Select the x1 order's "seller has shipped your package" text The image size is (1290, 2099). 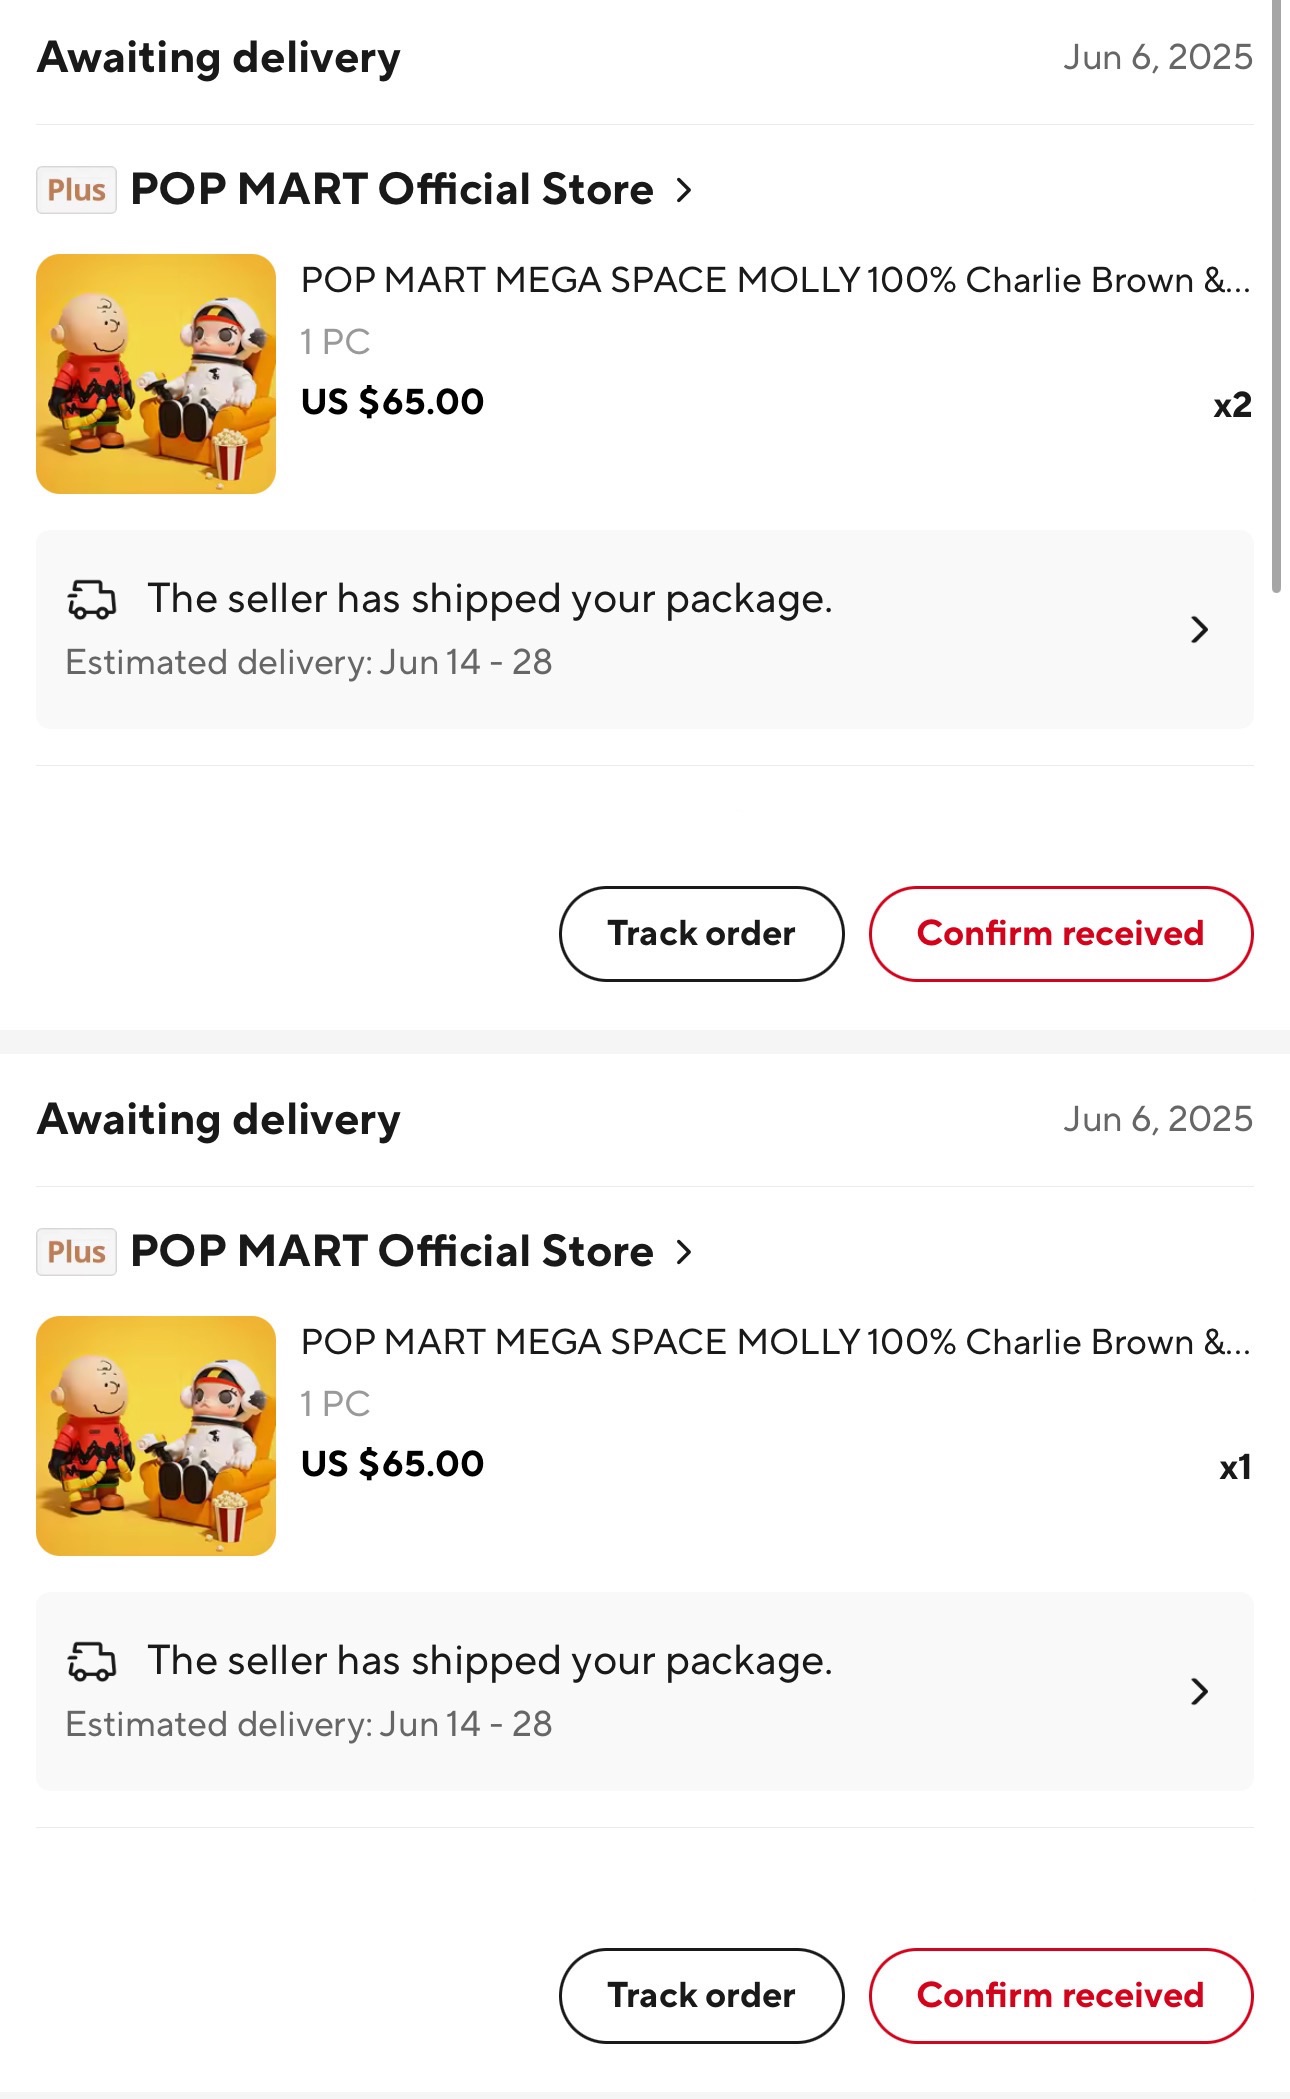pos(490,1661)
